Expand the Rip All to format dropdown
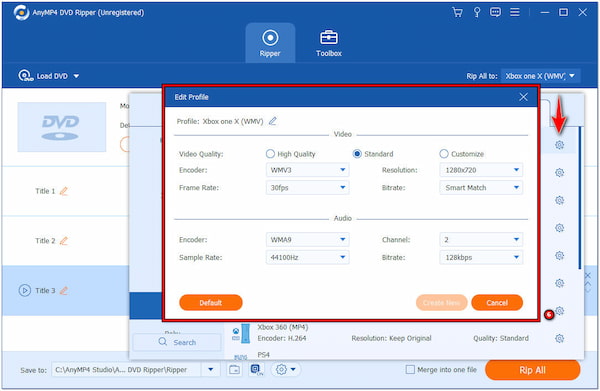Screen dimensions: 600x391 tap(540, 76)
